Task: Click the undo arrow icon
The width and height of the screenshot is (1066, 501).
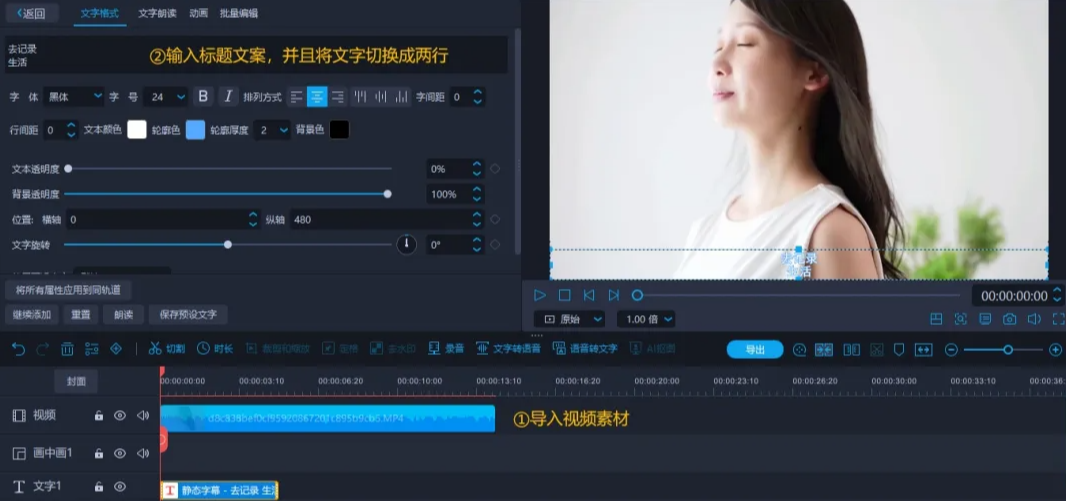Action: (x=18, y=349)
